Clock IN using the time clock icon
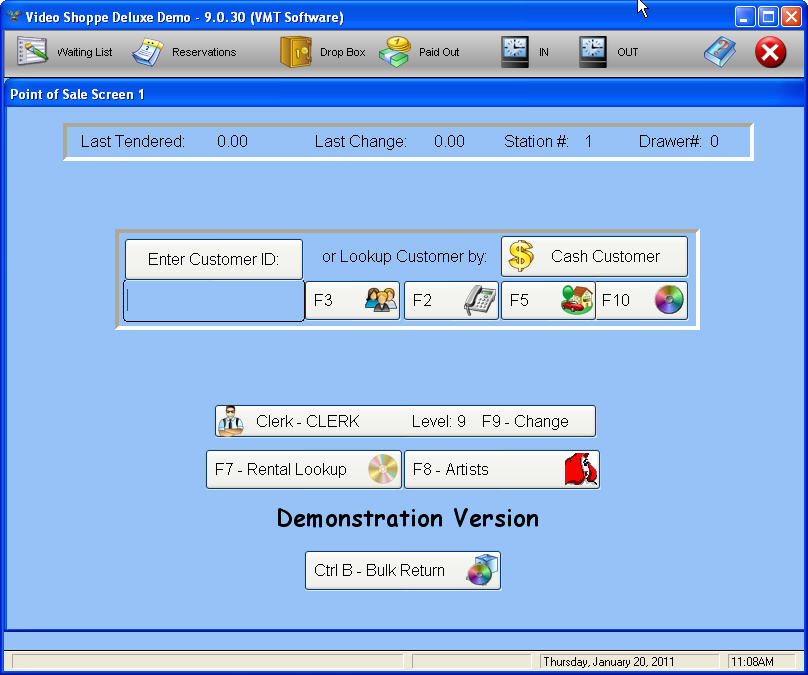The height and width of the screenshot is (675, 808). pos(515,52)
